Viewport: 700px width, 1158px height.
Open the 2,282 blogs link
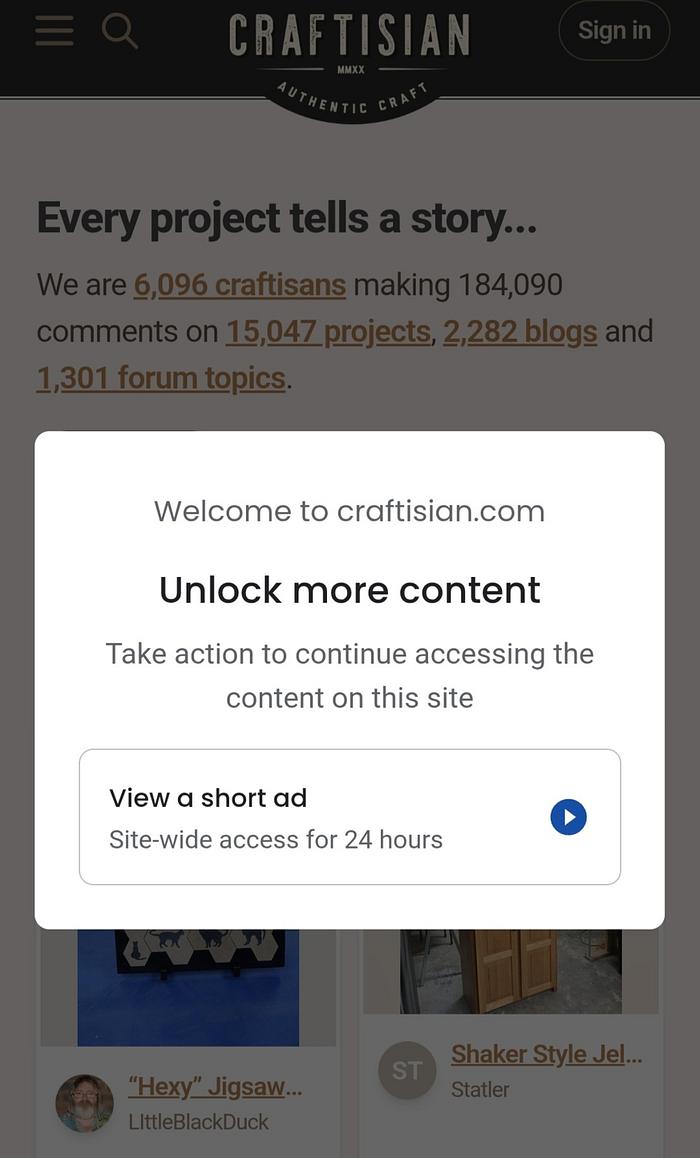520,331
